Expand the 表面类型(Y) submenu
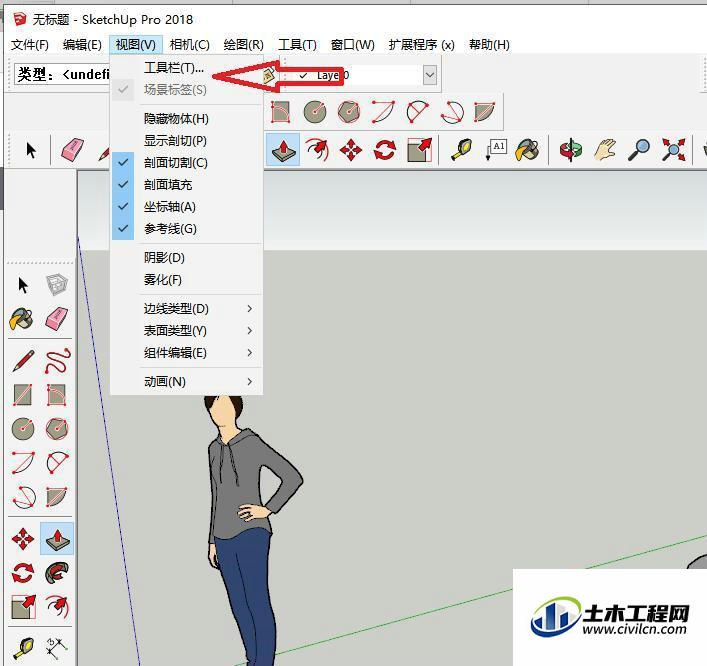Screen dimensions: 707x666 coord(187,331)
